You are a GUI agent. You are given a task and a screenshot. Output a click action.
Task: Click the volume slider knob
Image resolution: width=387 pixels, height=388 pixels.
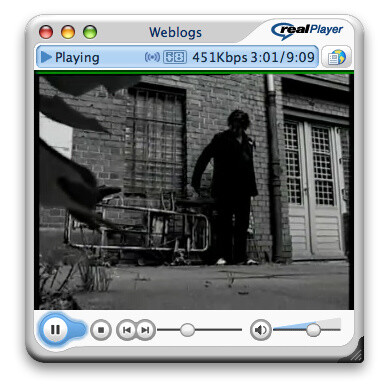pyautogui.click(x=313, y=330)
